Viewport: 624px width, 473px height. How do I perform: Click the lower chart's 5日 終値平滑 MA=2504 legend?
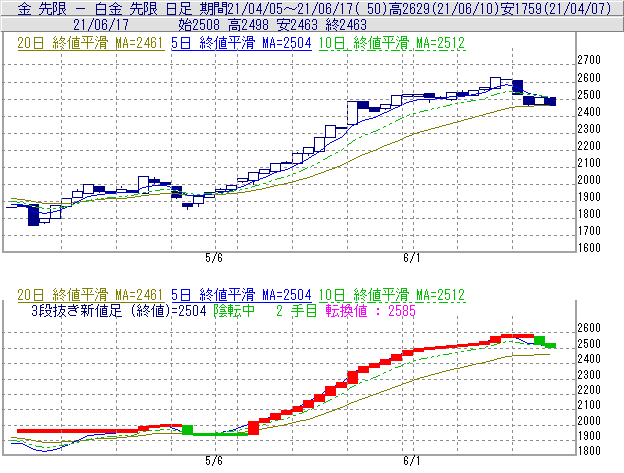point(241,295)
